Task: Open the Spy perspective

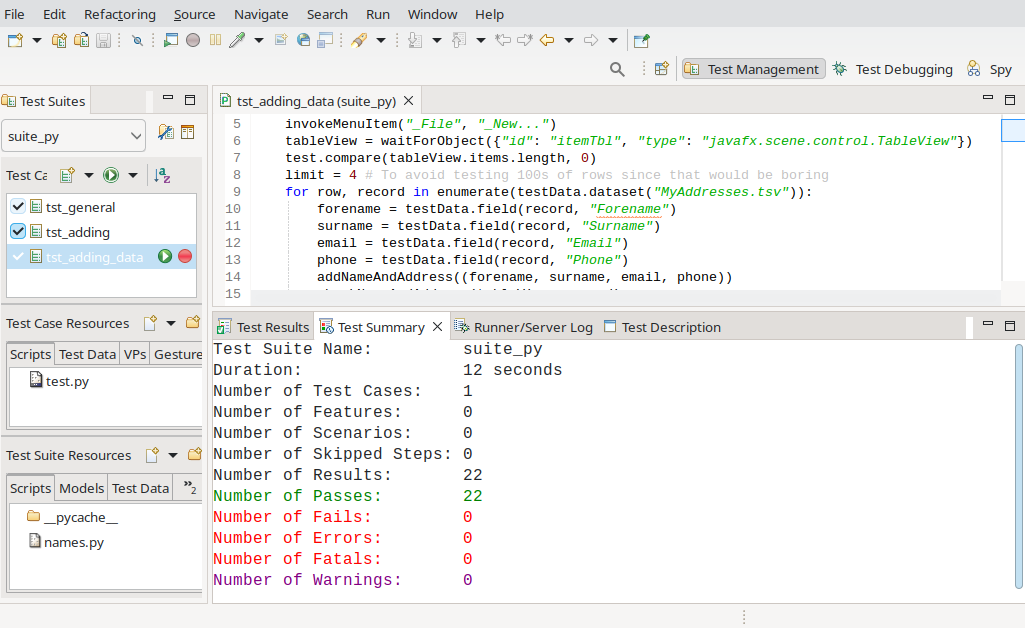Action: 989,69
